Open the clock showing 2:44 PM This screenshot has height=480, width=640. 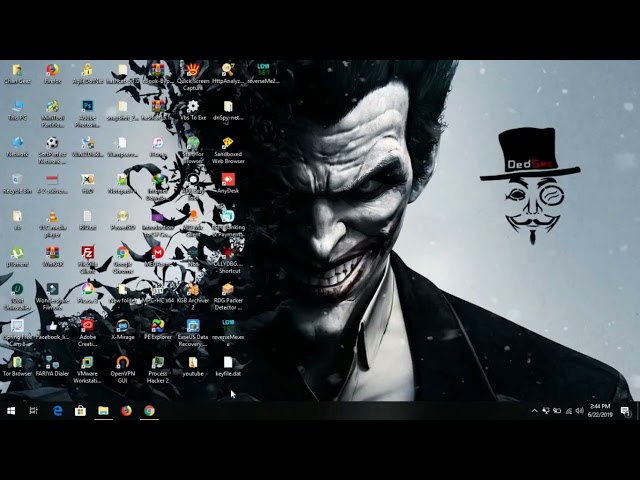pos(600,411)
